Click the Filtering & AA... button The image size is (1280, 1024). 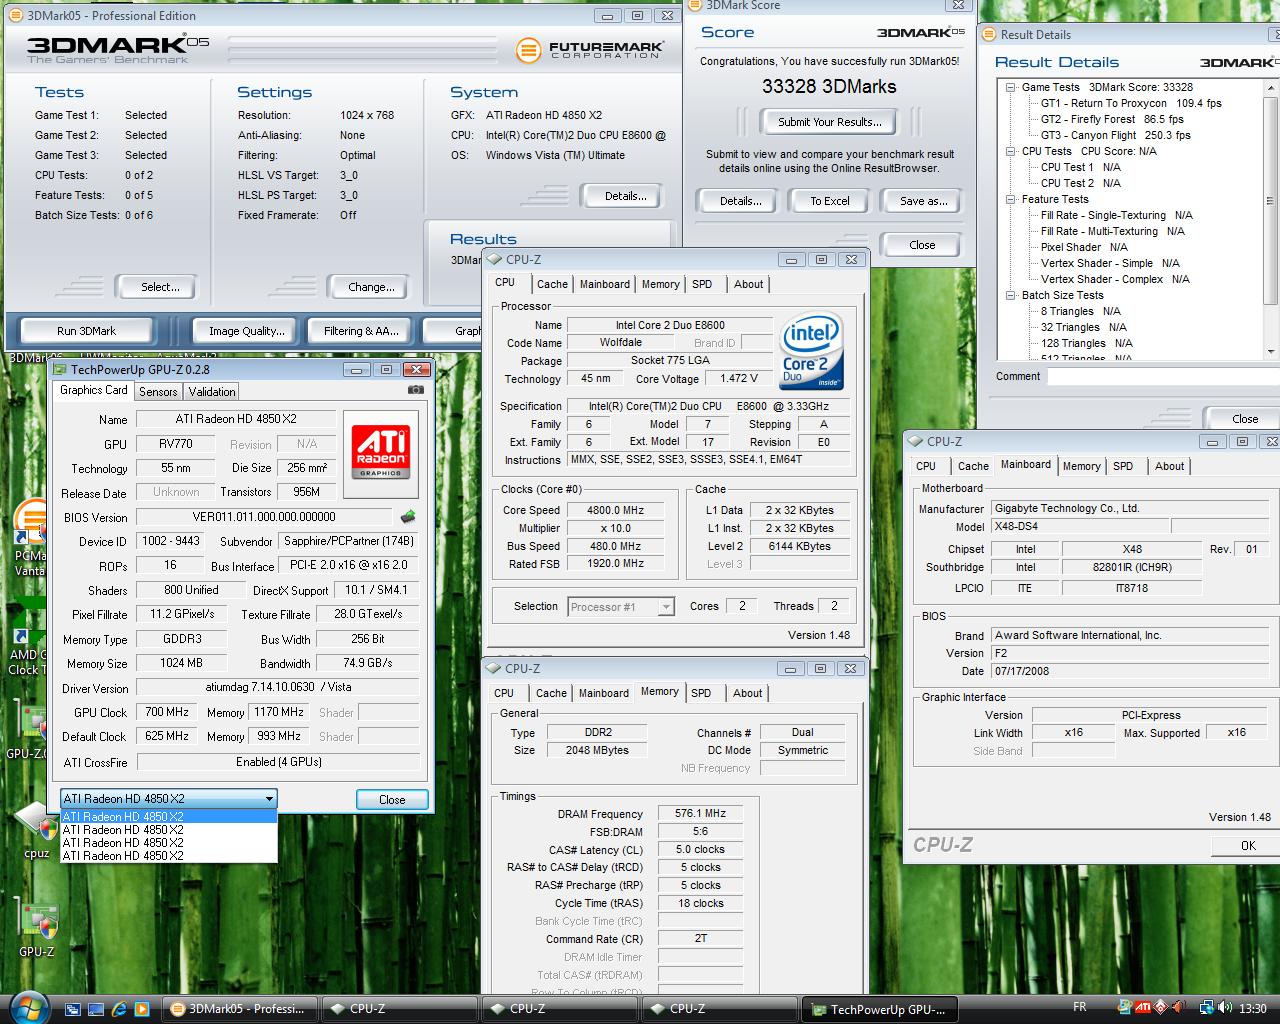[361, 331]
